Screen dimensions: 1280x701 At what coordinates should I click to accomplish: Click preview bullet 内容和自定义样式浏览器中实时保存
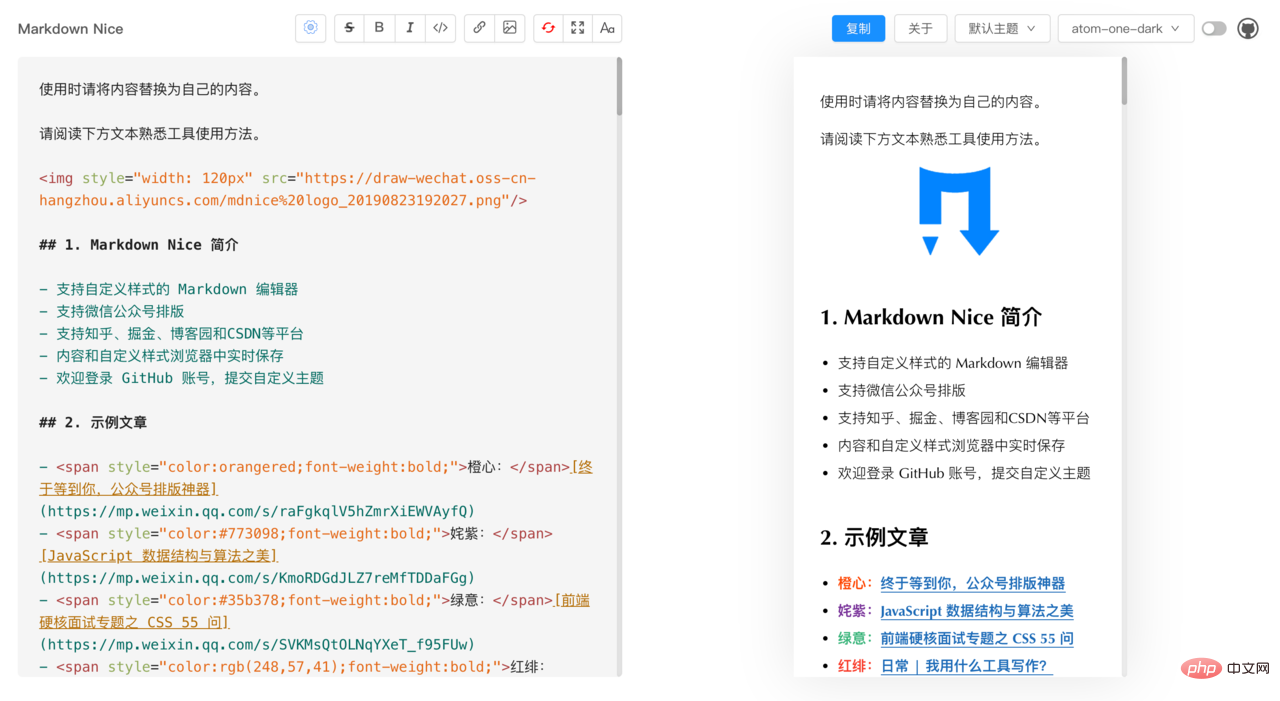[x=953, y=446]
